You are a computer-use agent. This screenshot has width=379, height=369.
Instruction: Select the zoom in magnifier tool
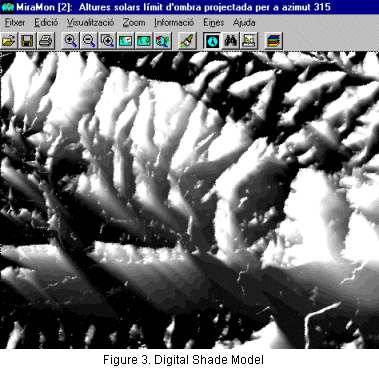point(71,41)
